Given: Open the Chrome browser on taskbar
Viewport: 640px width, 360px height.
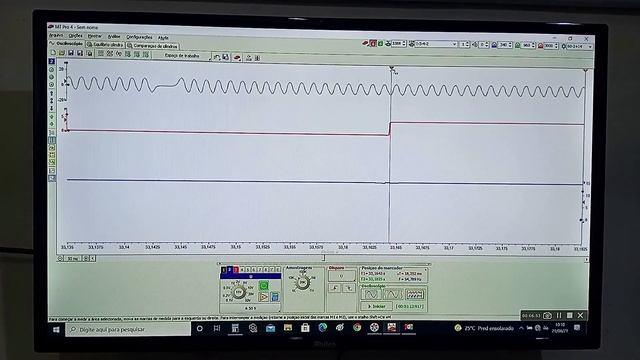Looking at the screenshot, I should [357, 327].
